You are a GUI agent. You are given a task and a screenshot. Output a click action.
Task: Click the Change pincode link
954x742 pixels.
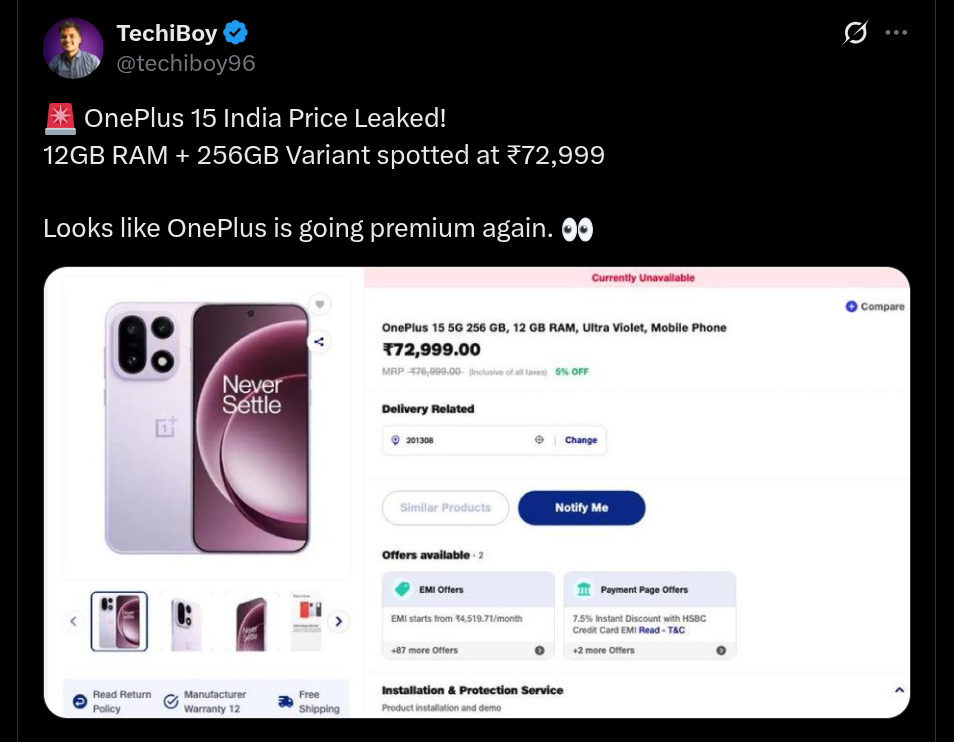[x=581, y=440]
